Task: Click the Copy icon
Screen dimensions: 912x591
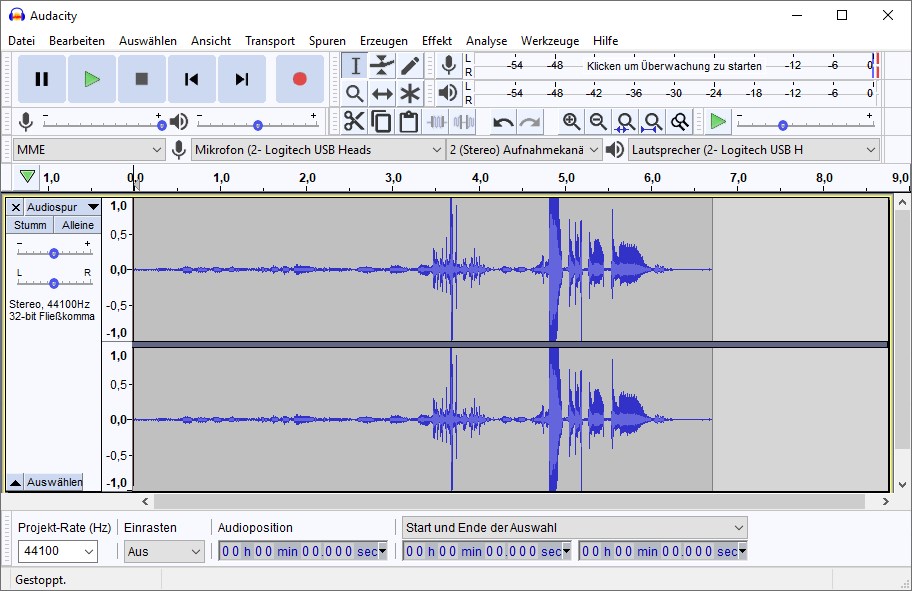Action: click(x=382, y=122)
